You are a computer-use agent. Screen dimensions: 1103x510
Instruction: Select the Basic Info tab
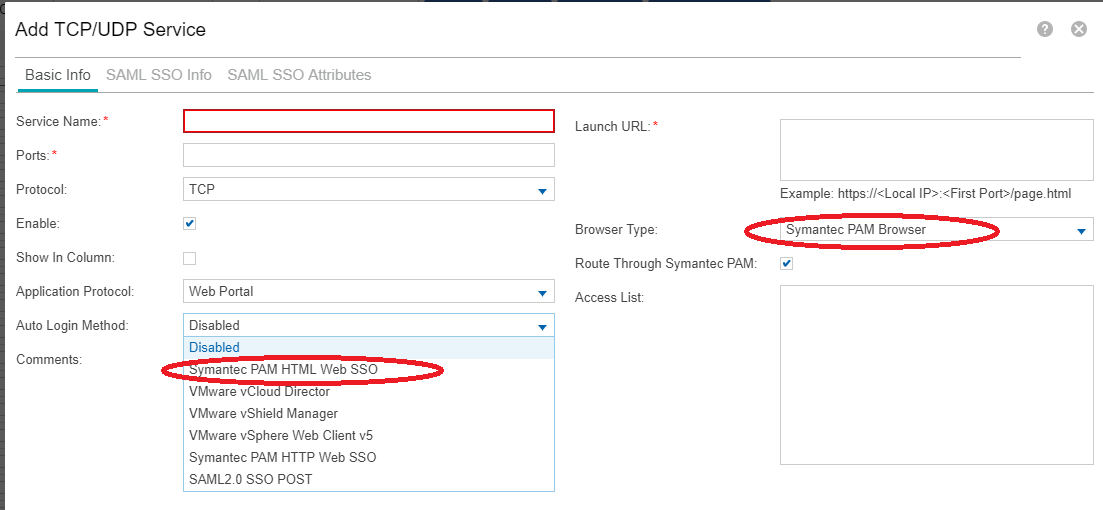[x=57, y=75]
